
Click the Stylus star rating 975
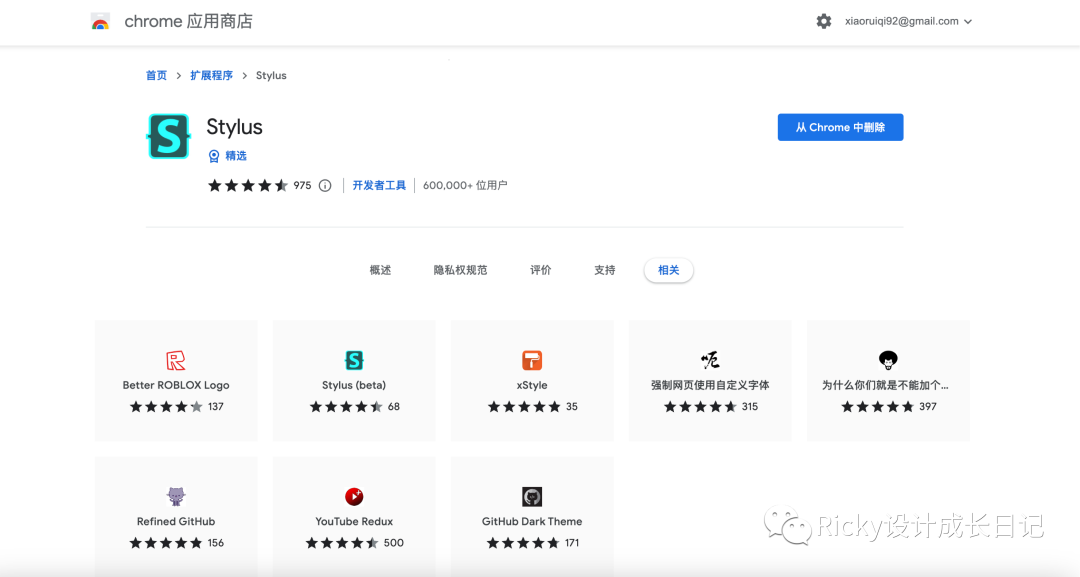[260, 185]
